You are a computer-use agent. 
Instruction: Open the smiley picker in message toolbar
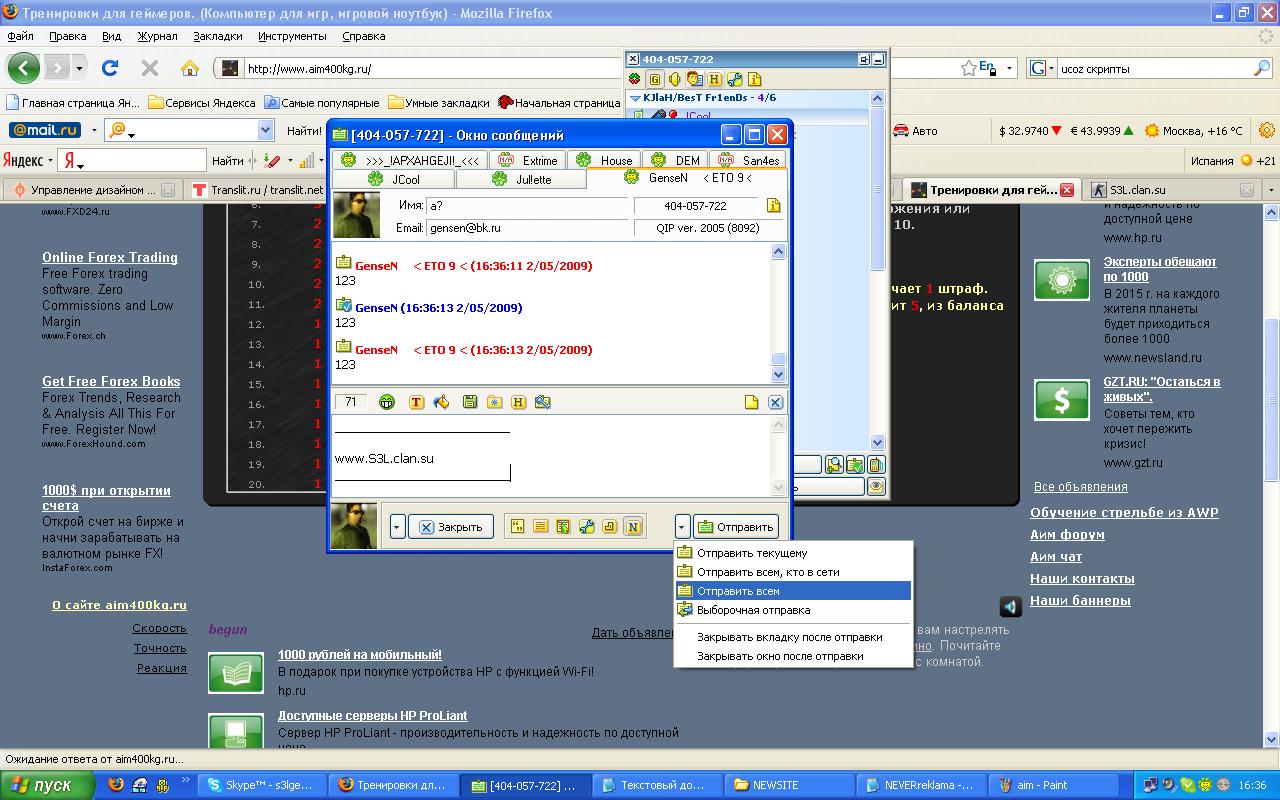click(387, 402)
